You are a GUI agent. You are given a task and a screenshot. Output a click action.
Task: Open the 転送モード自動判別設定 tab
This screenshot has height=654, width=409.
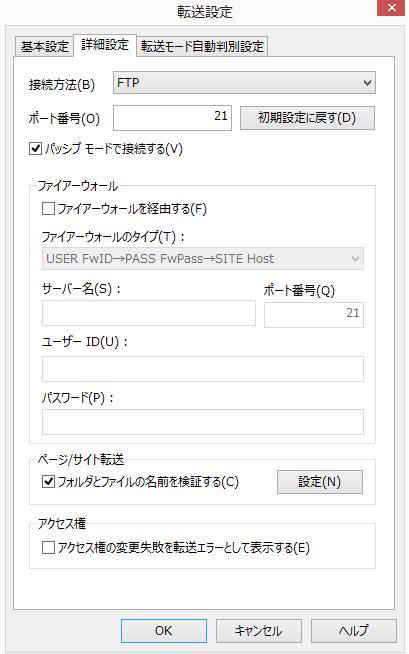pyautogui.click(x=202, y=46)
